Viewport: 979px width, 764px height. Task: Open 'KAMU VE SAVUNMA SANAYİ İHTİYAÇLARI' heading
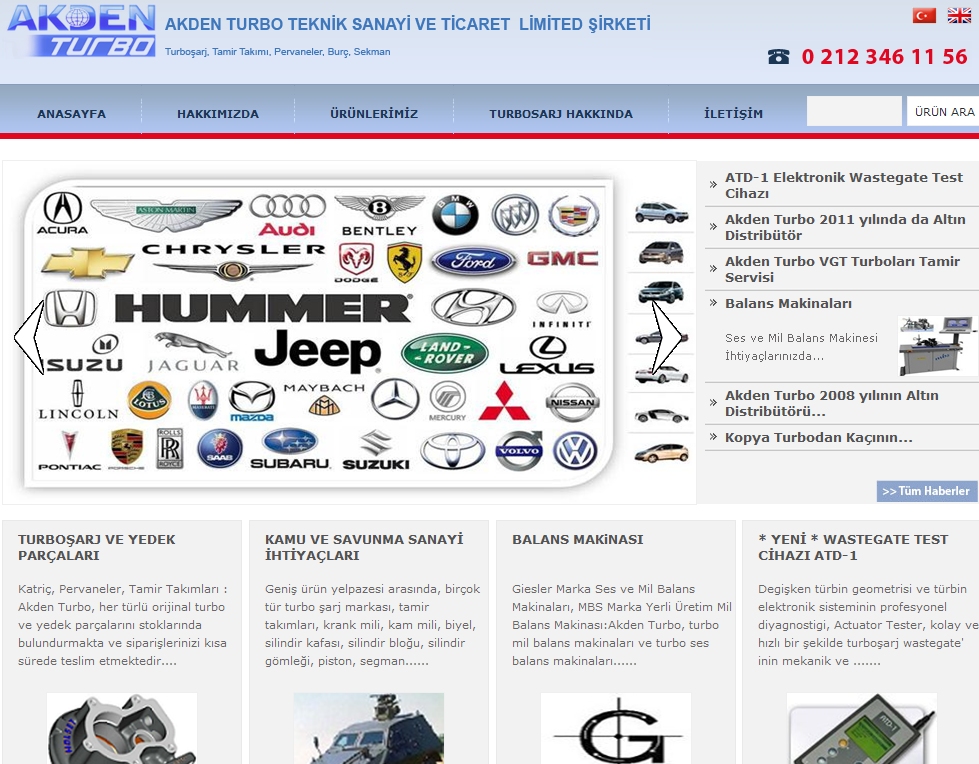coord(364,547)
